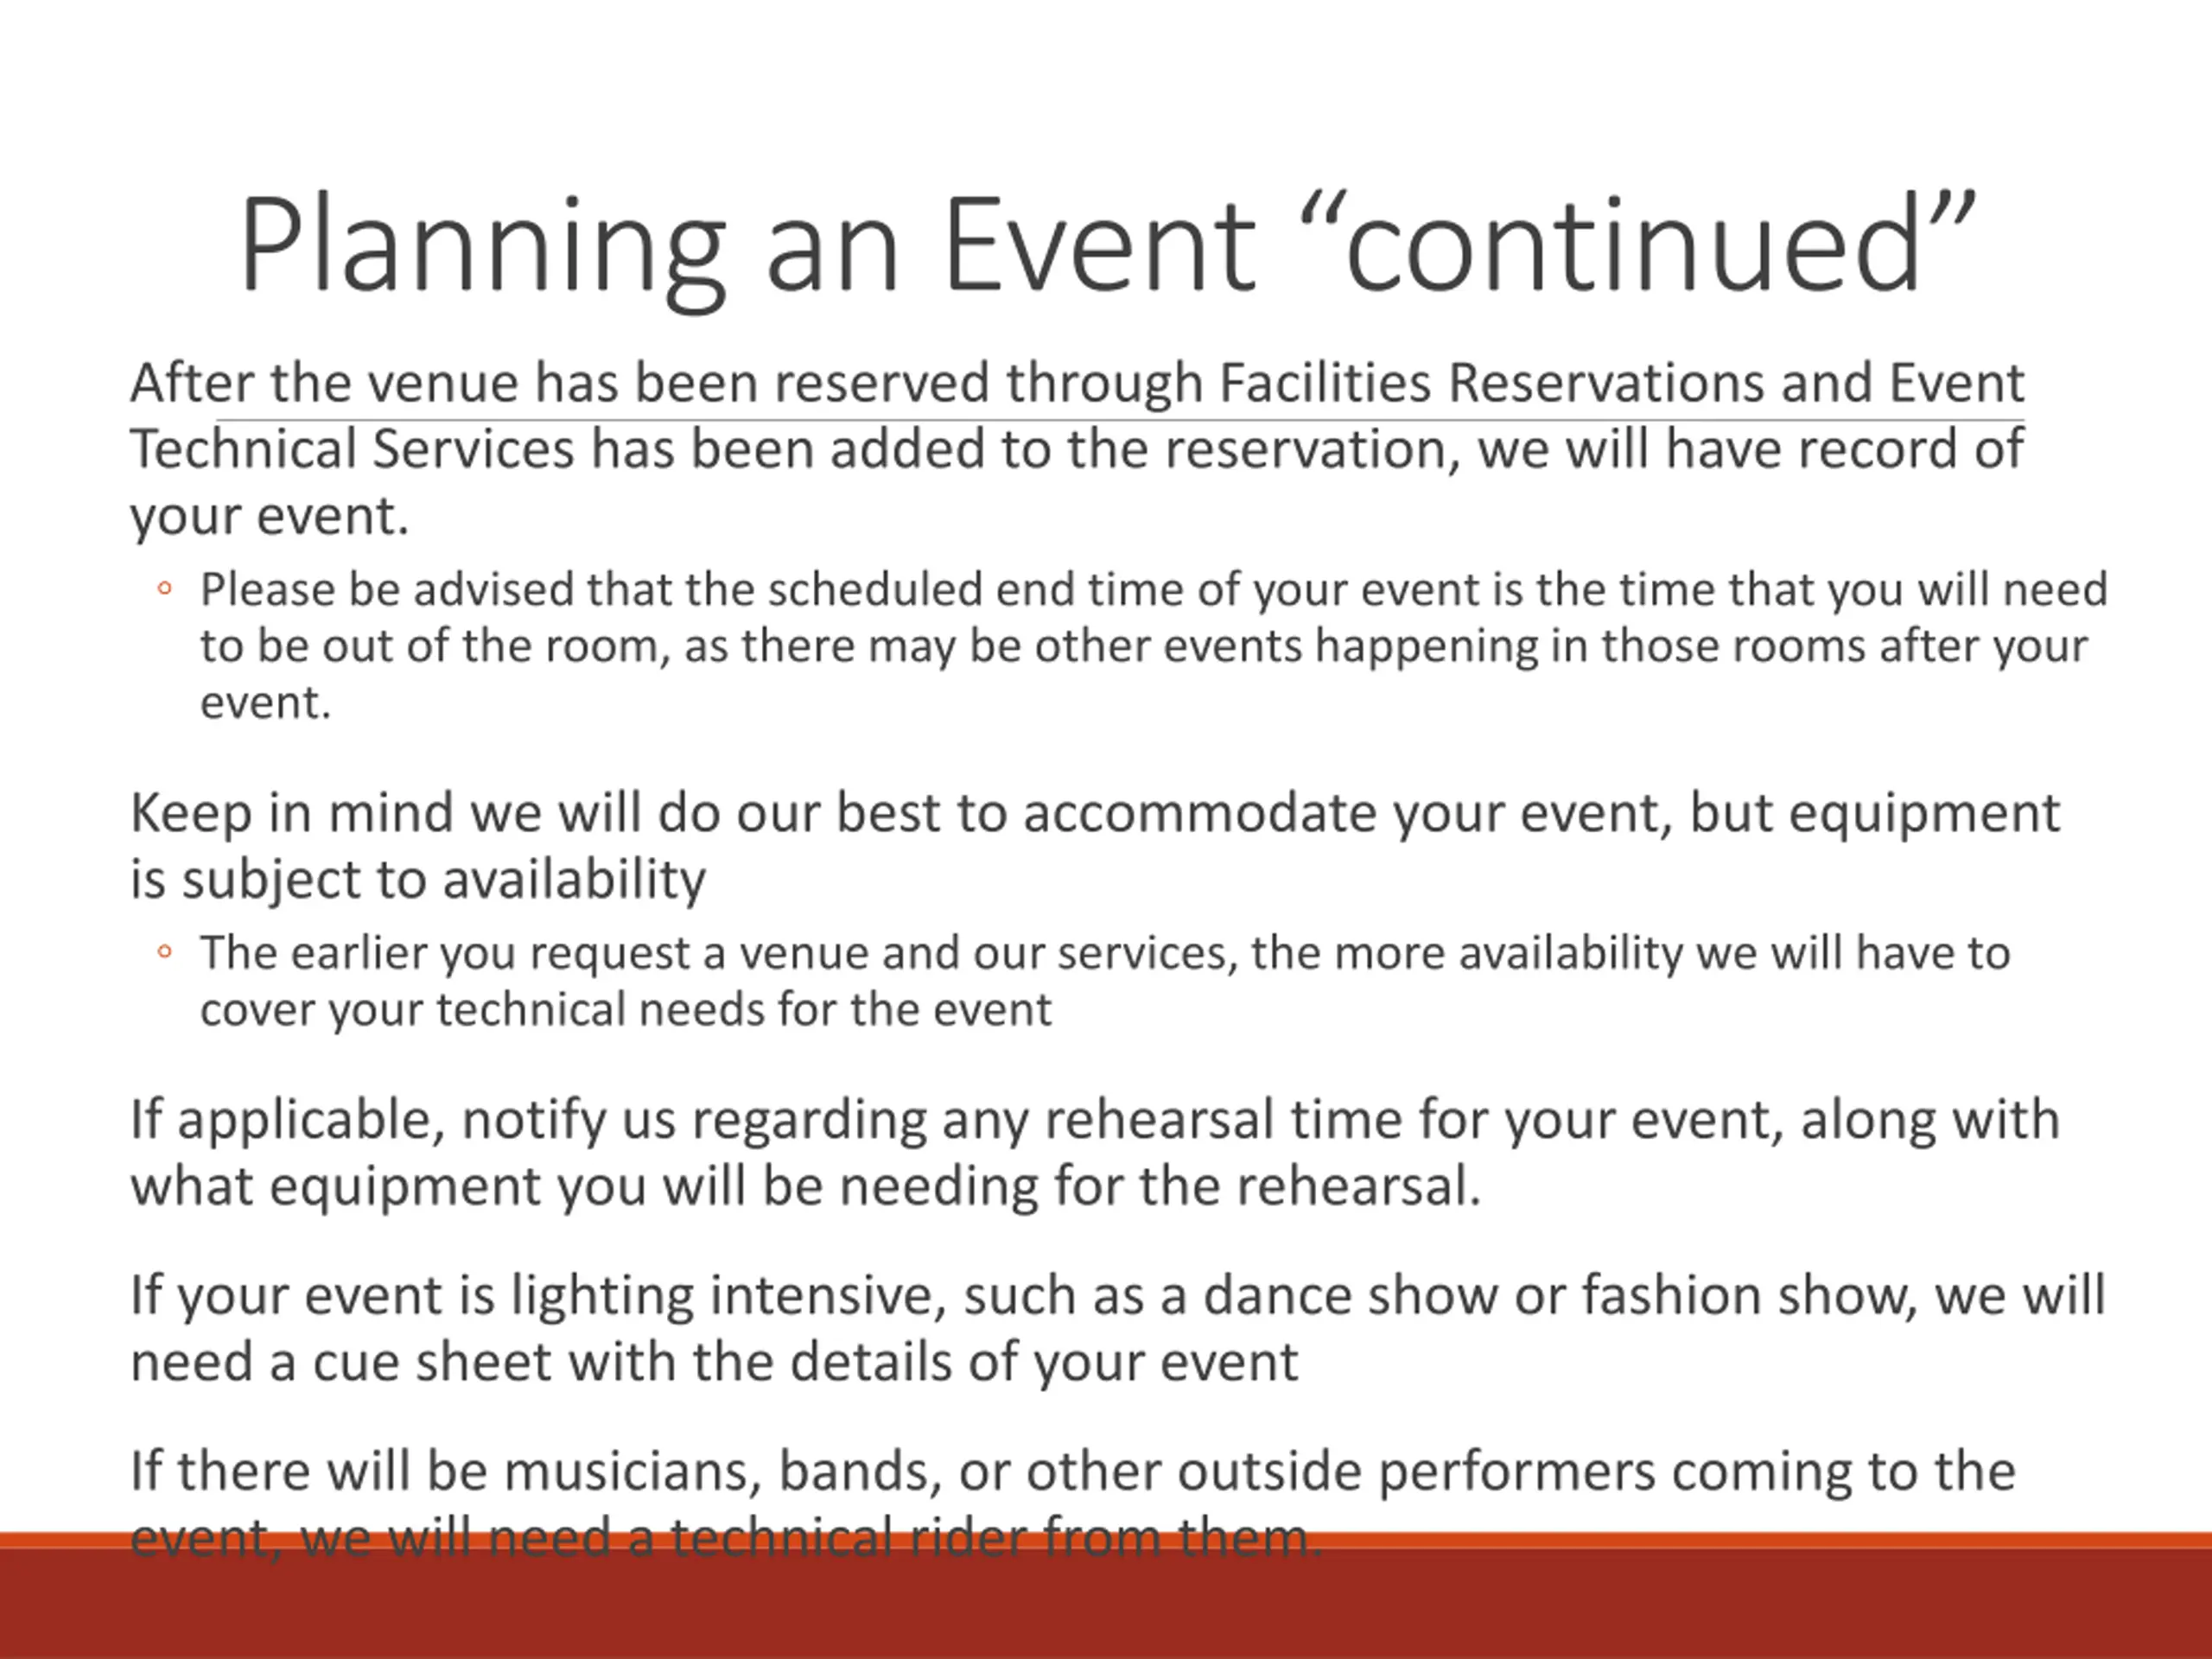This screenshot has height=1659, width=2212.
Task: Click the 'If there will be musicians' paragraph
Action: [1072, 1503]
